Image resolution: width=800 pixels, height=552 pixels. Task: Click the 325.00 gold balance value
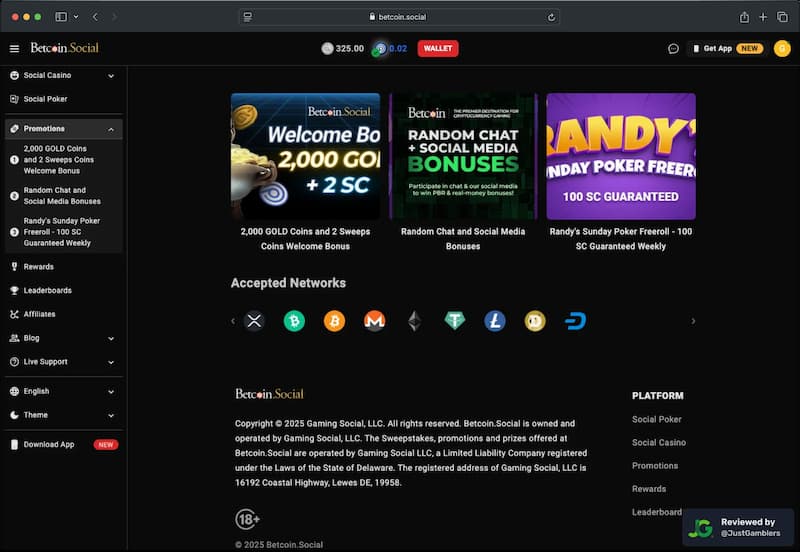[x=350, y=48]
